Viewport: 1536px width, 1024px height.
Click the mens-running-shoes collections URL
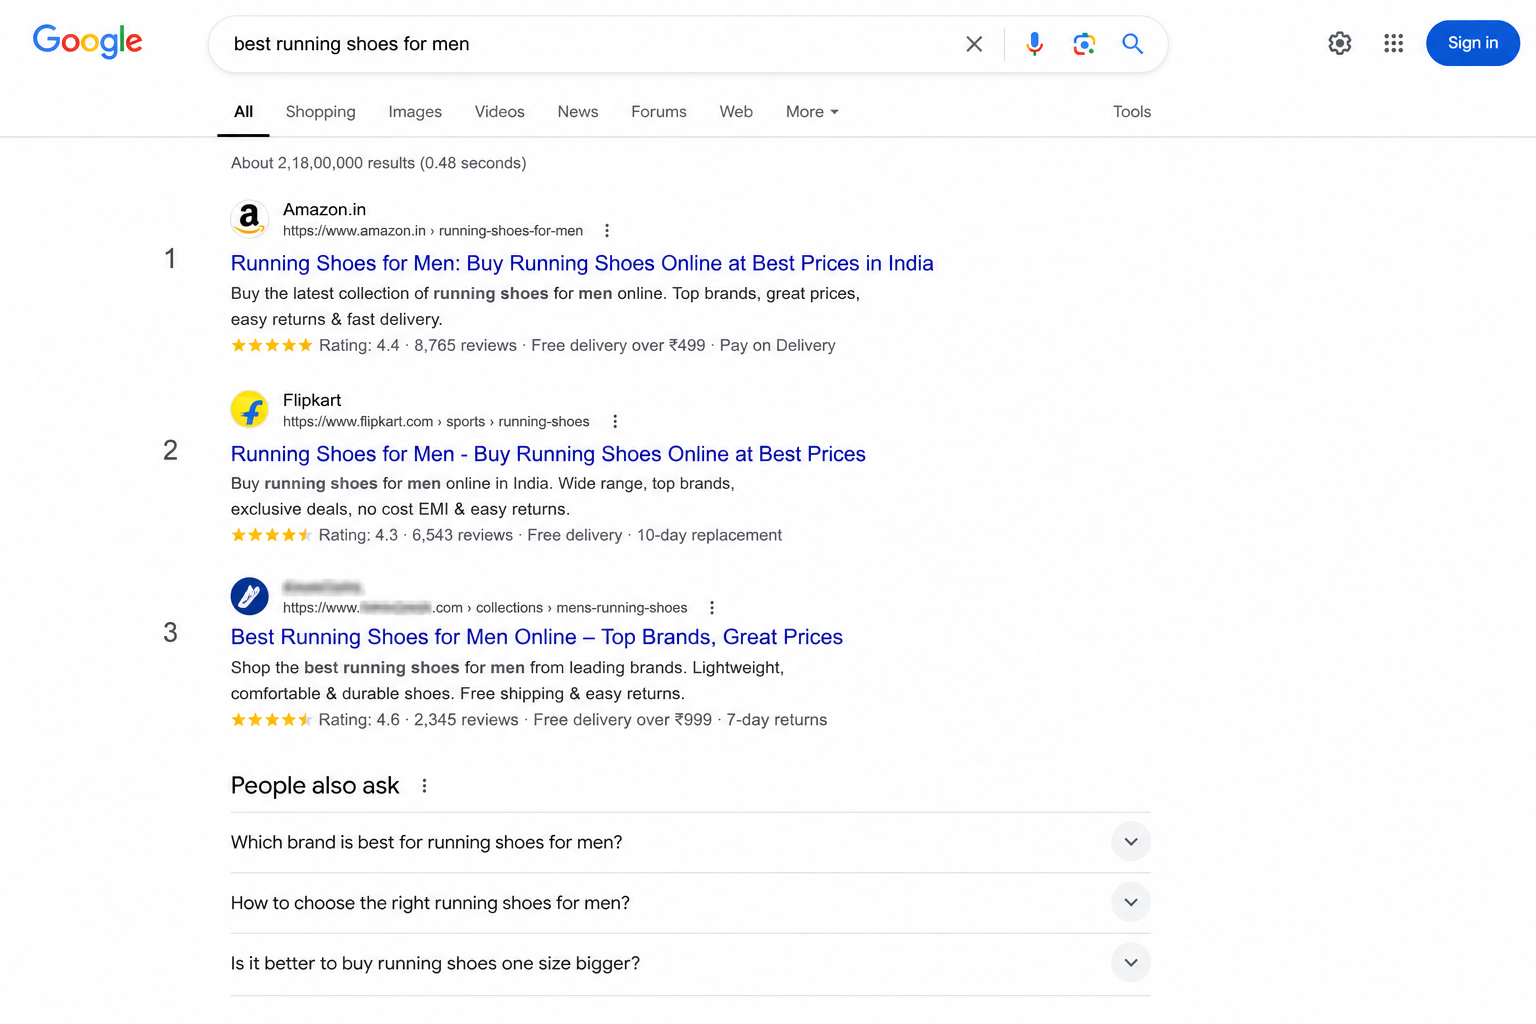[x=485, y=608]
